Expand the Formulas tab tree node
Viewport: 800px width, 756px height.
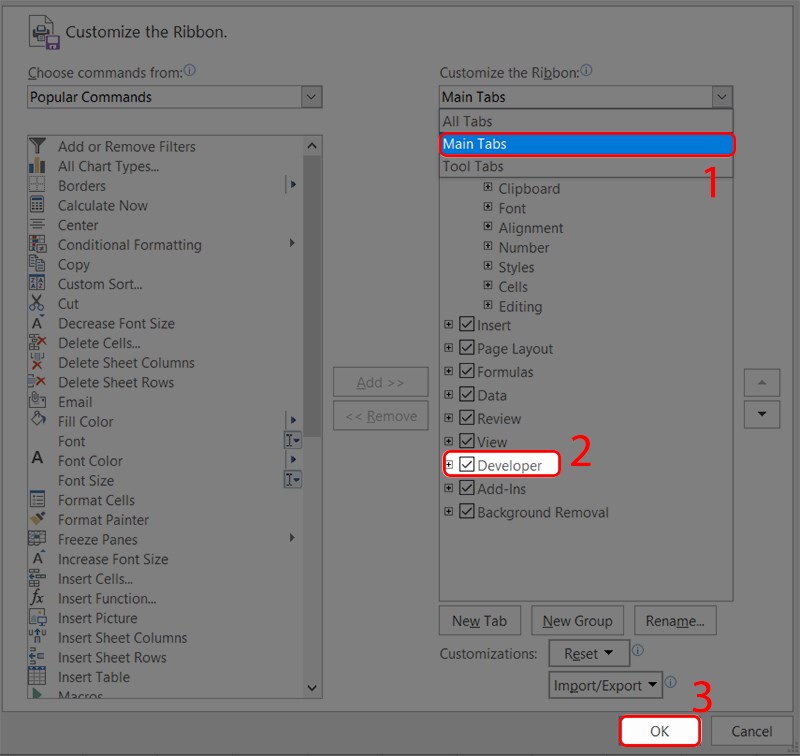coord(448,371)
